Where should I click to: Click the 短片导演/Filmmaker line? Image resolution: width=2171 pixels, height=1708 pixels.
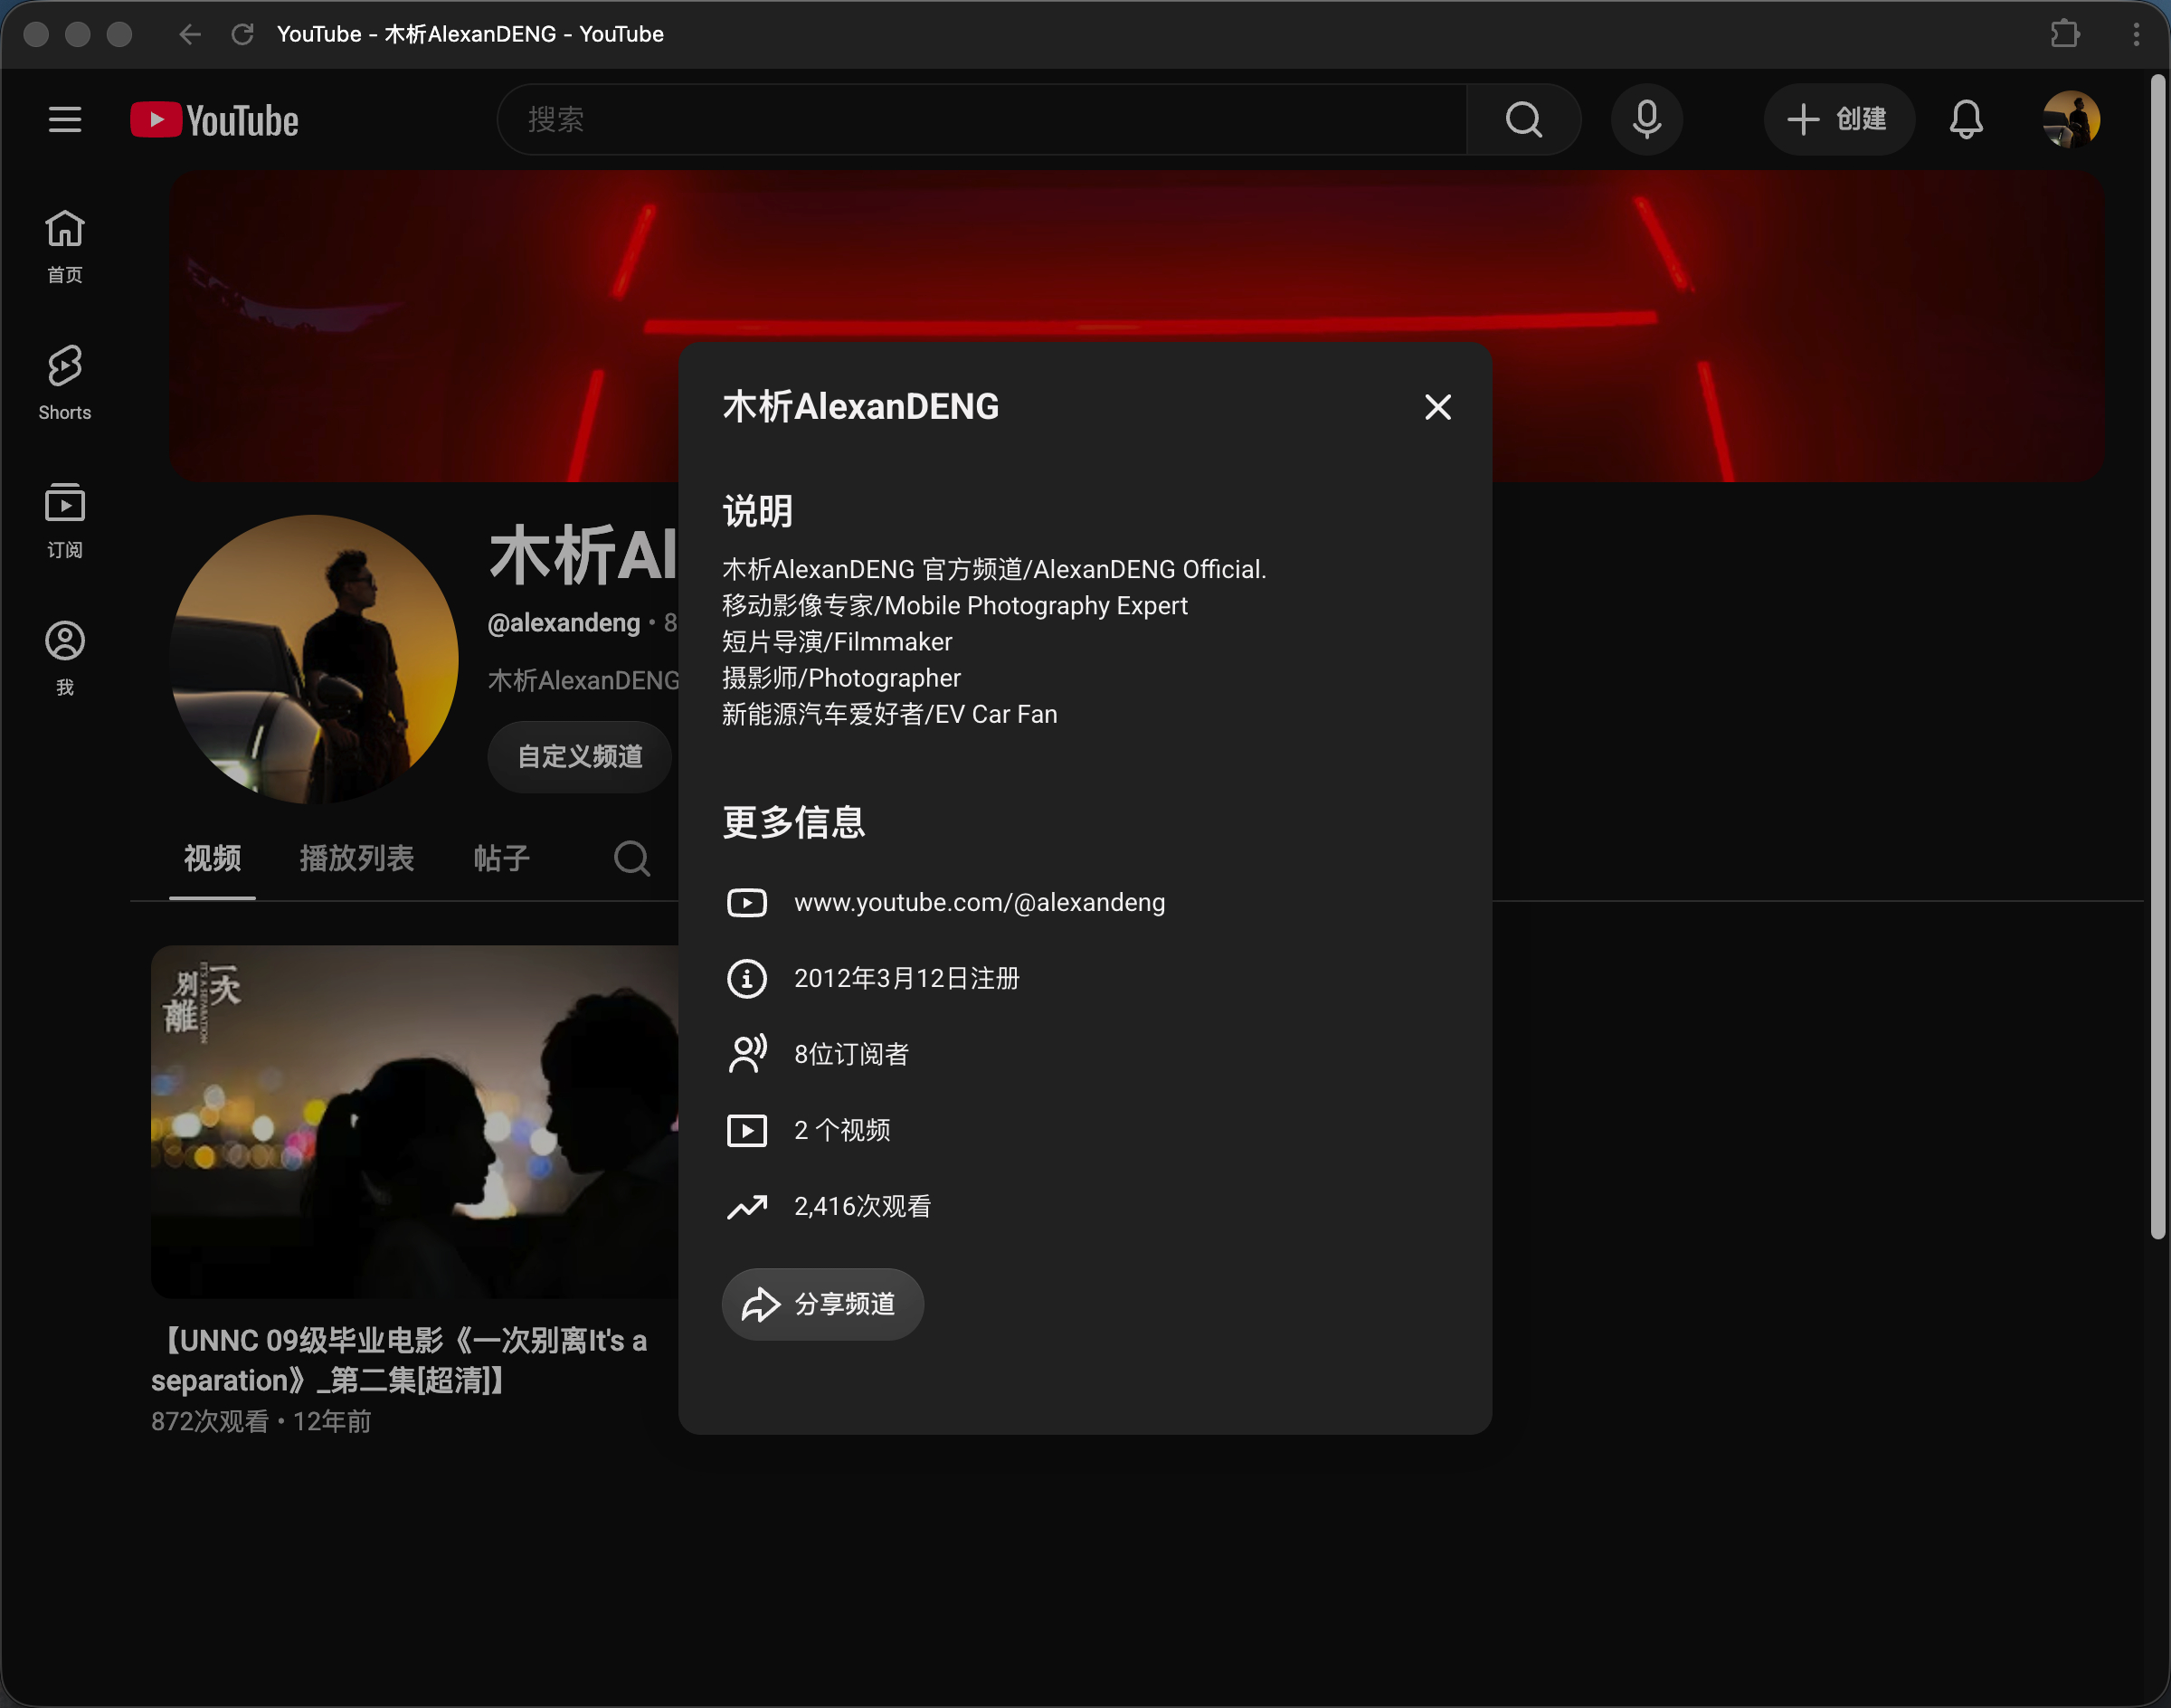coord(837,642)
